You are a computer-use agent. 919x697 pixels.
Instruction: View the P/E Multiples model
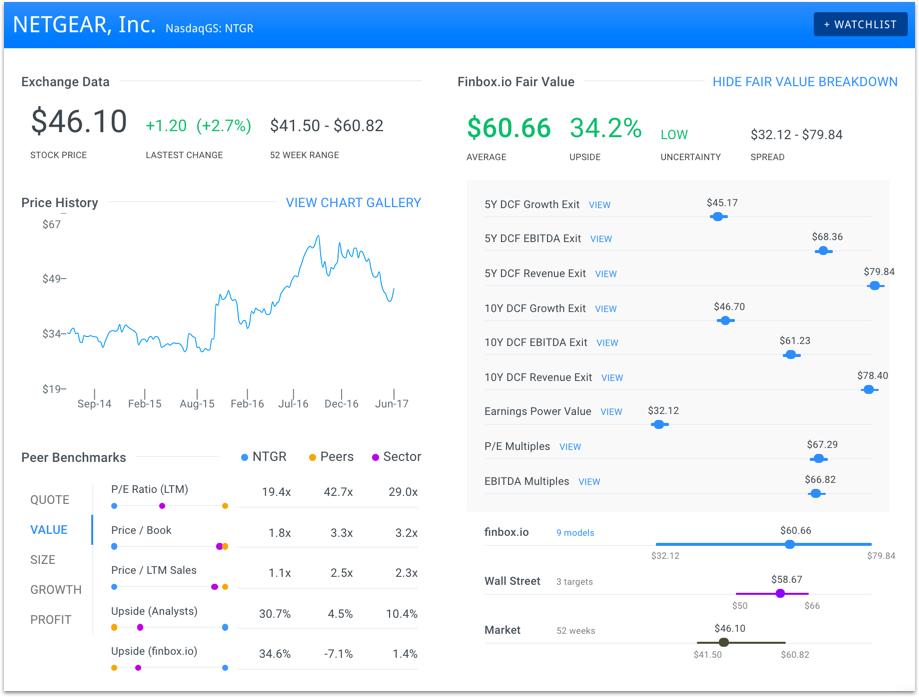[570, 447]
